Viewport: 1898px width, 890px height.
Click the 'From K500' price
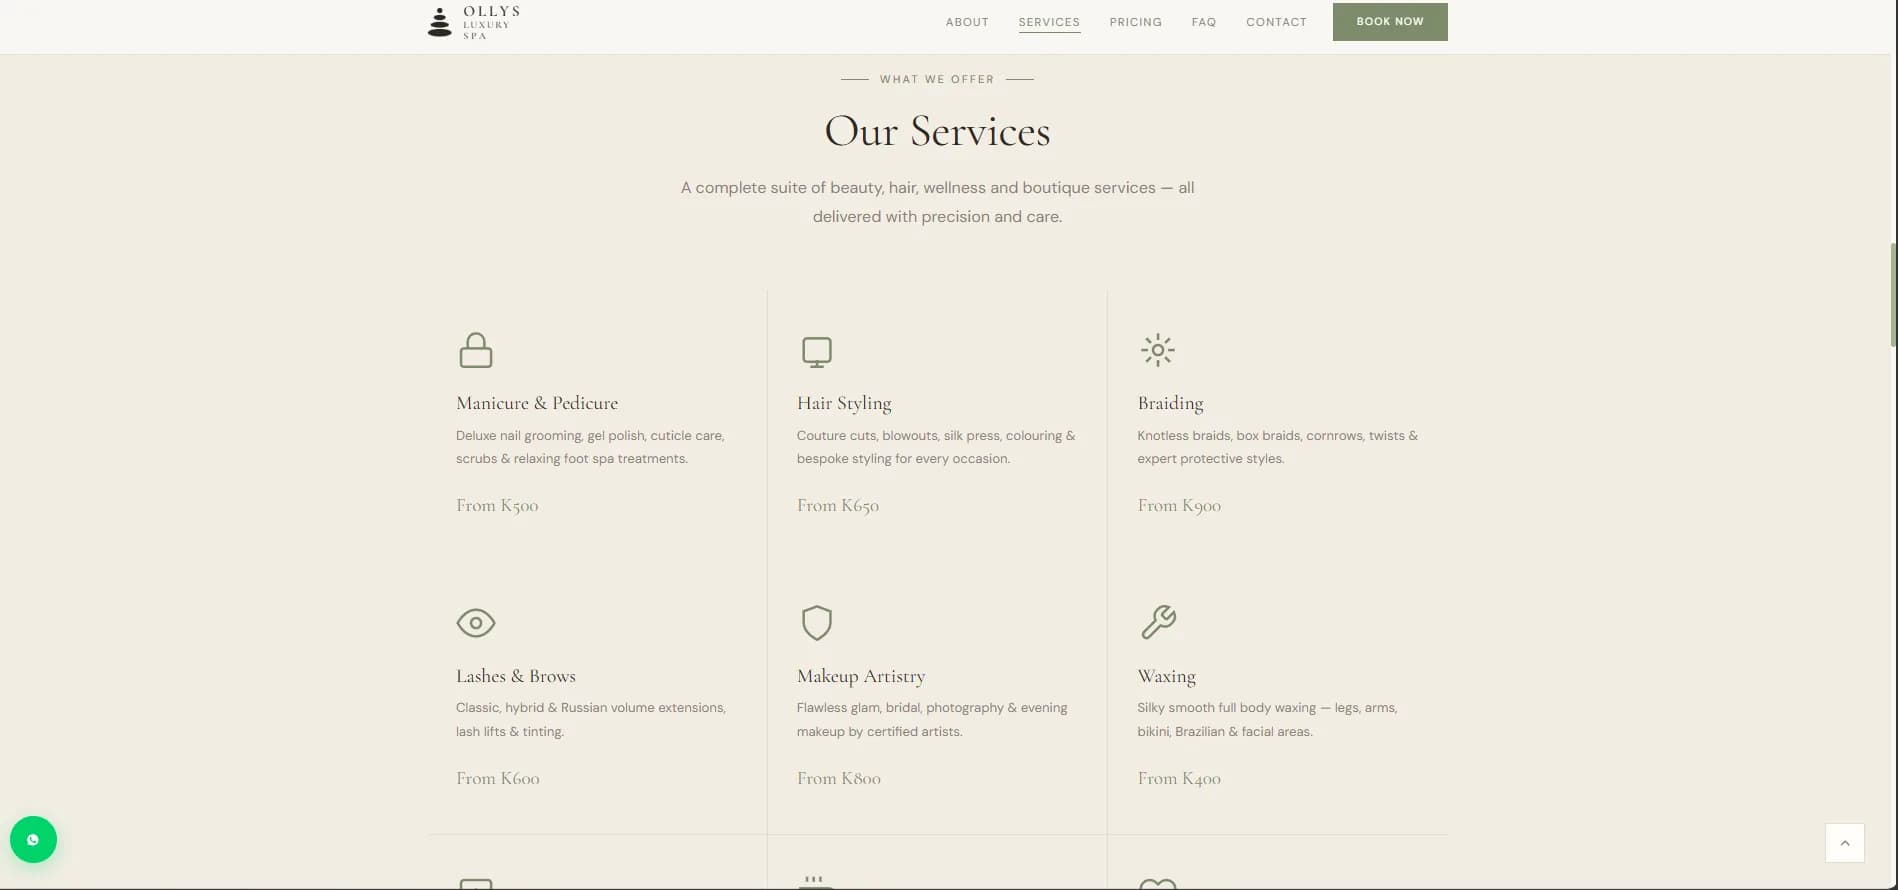(497, 506)
